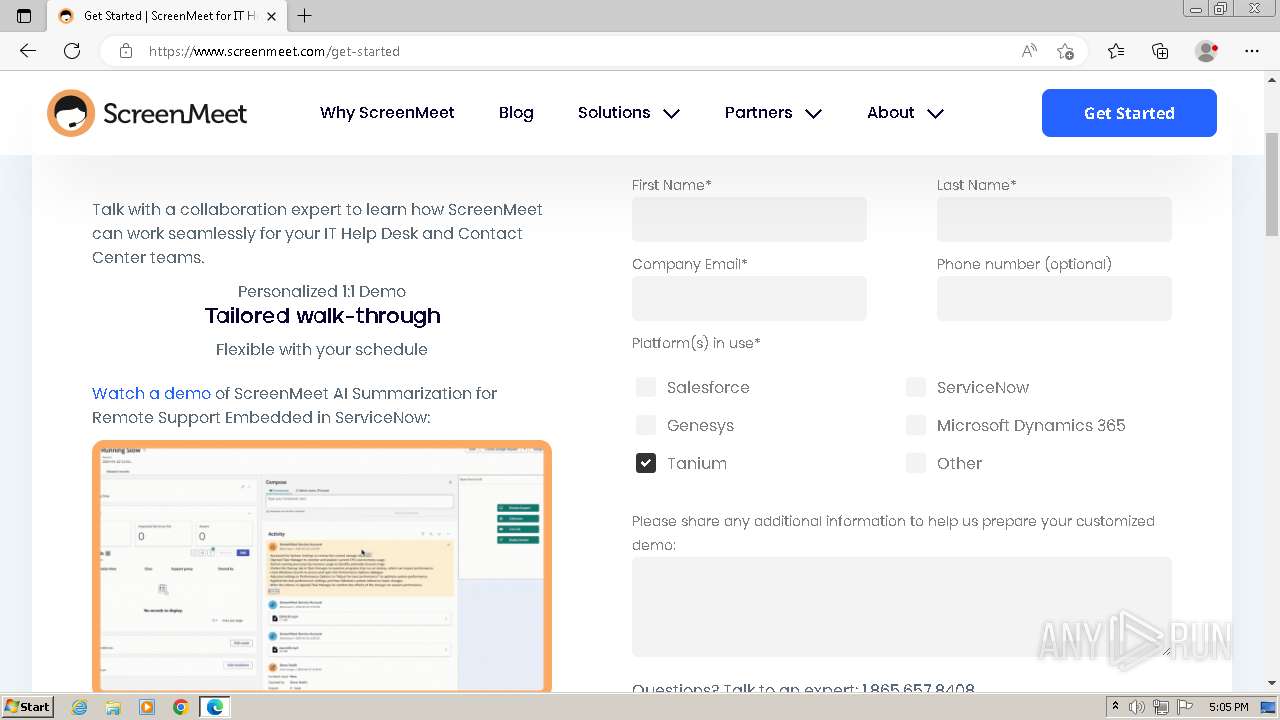Check the Microsoft Dynamics 365 checkbox
The height and width of the screenshot is (720, 1280).
pos(916,425)
